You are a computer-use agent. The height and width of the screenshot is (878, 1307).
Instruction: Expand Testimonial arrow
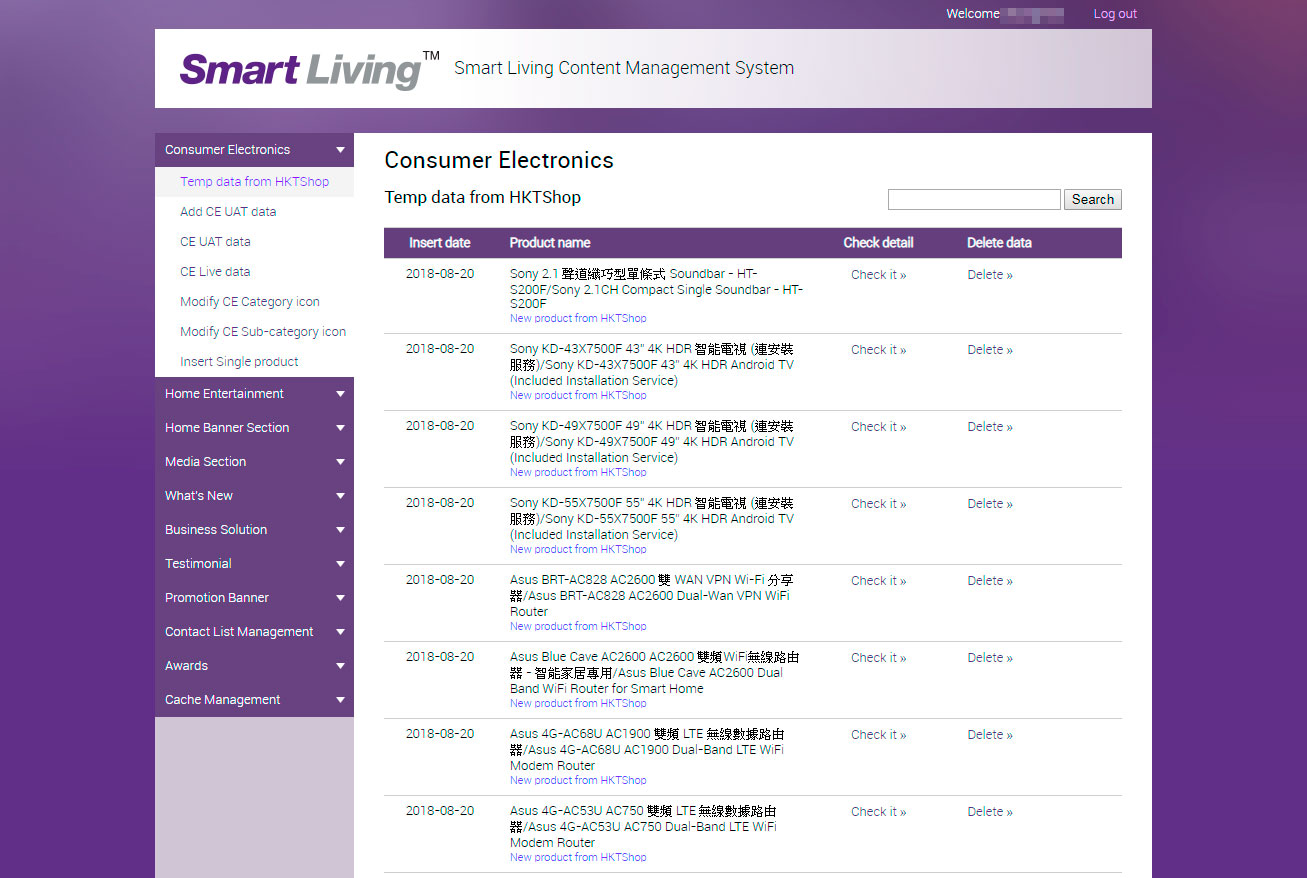pyautogui.click(x=340, y=564)
